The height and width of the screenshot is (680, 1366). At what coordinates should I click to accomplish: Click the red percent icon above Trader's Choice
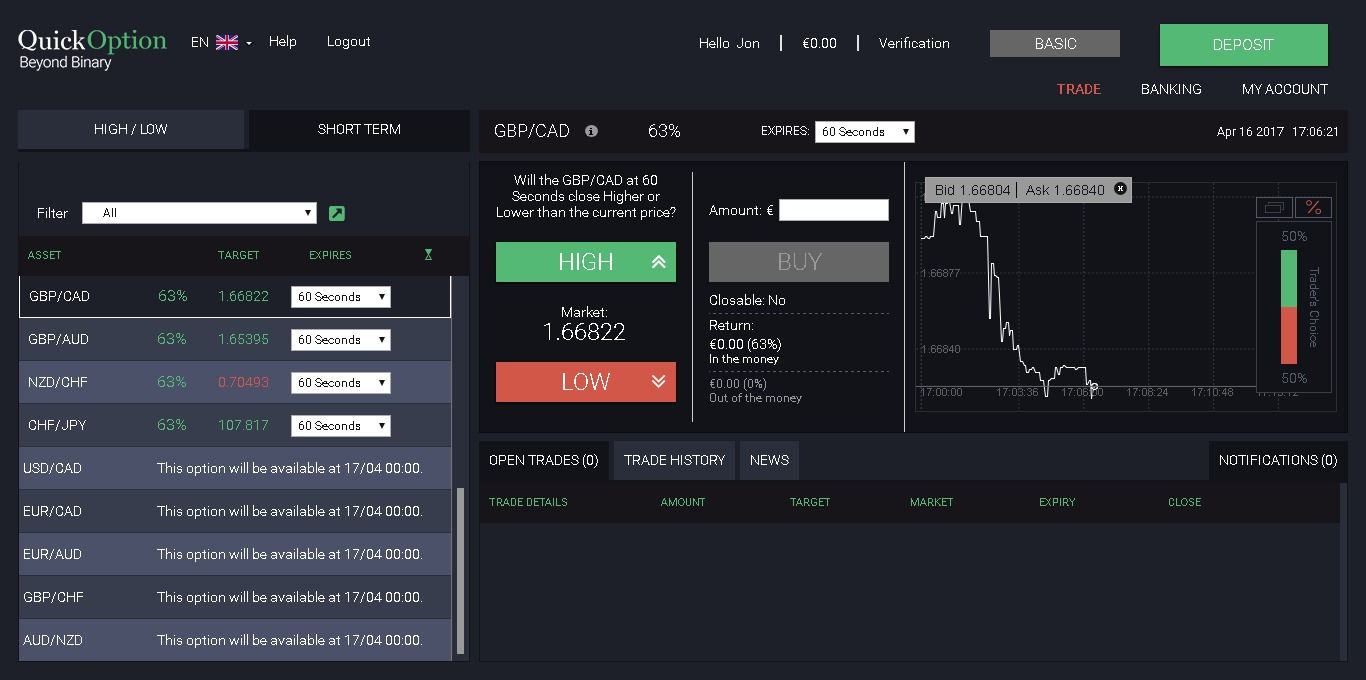[1313, 207]
